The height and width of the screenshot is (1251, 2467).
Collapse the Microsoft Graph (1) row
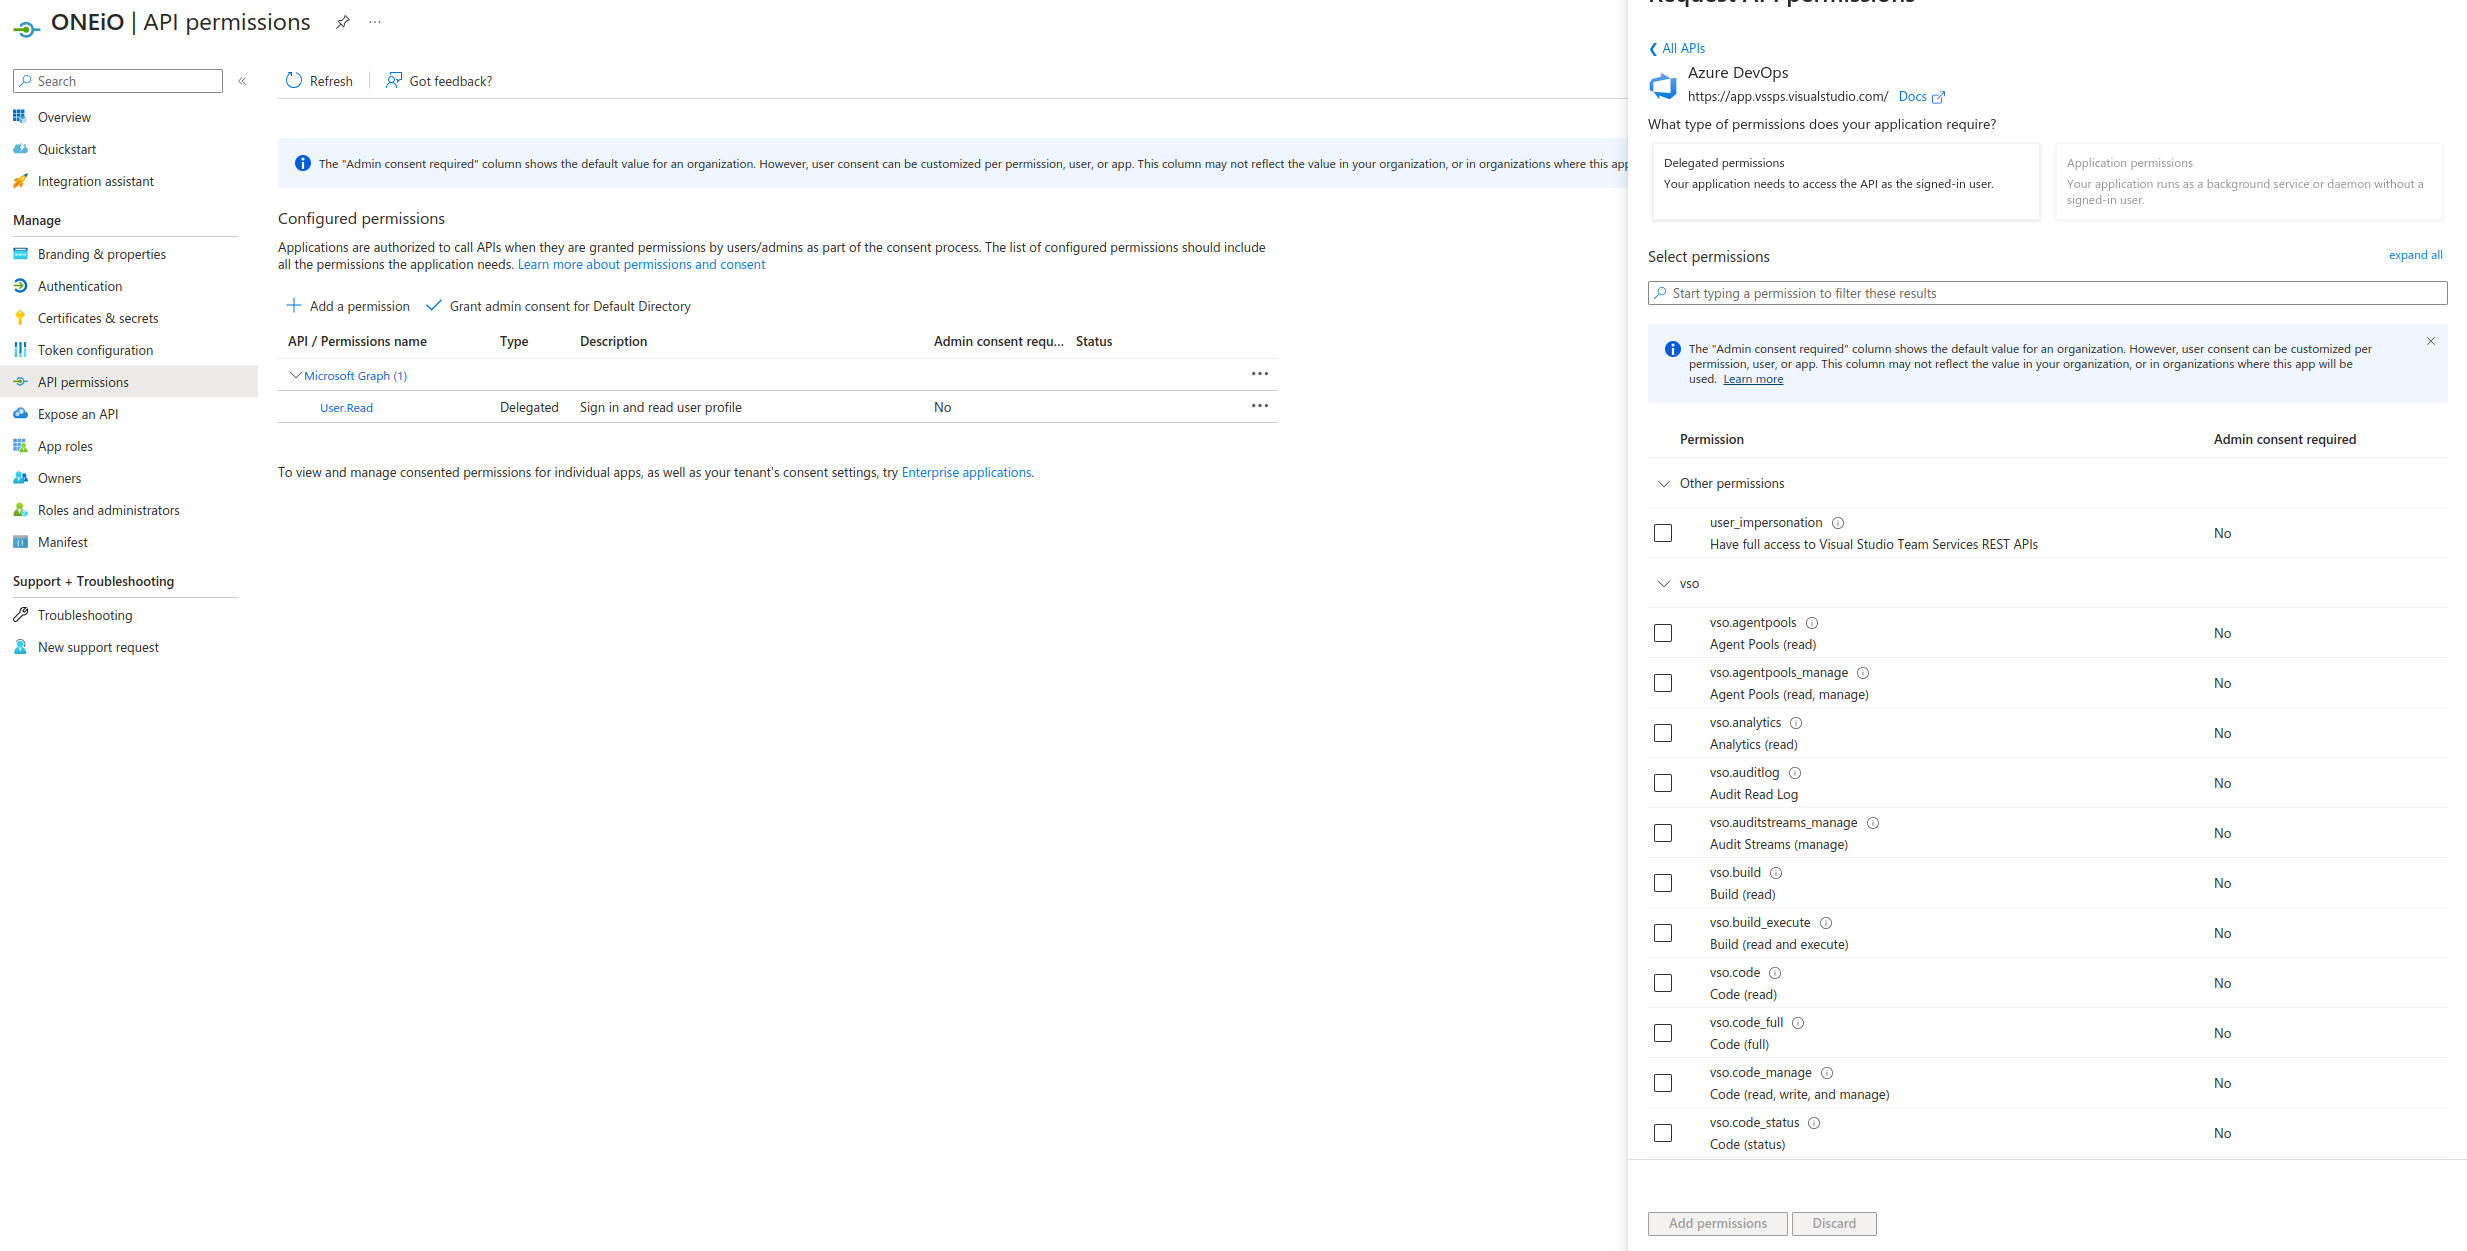[x=295, y=375]
